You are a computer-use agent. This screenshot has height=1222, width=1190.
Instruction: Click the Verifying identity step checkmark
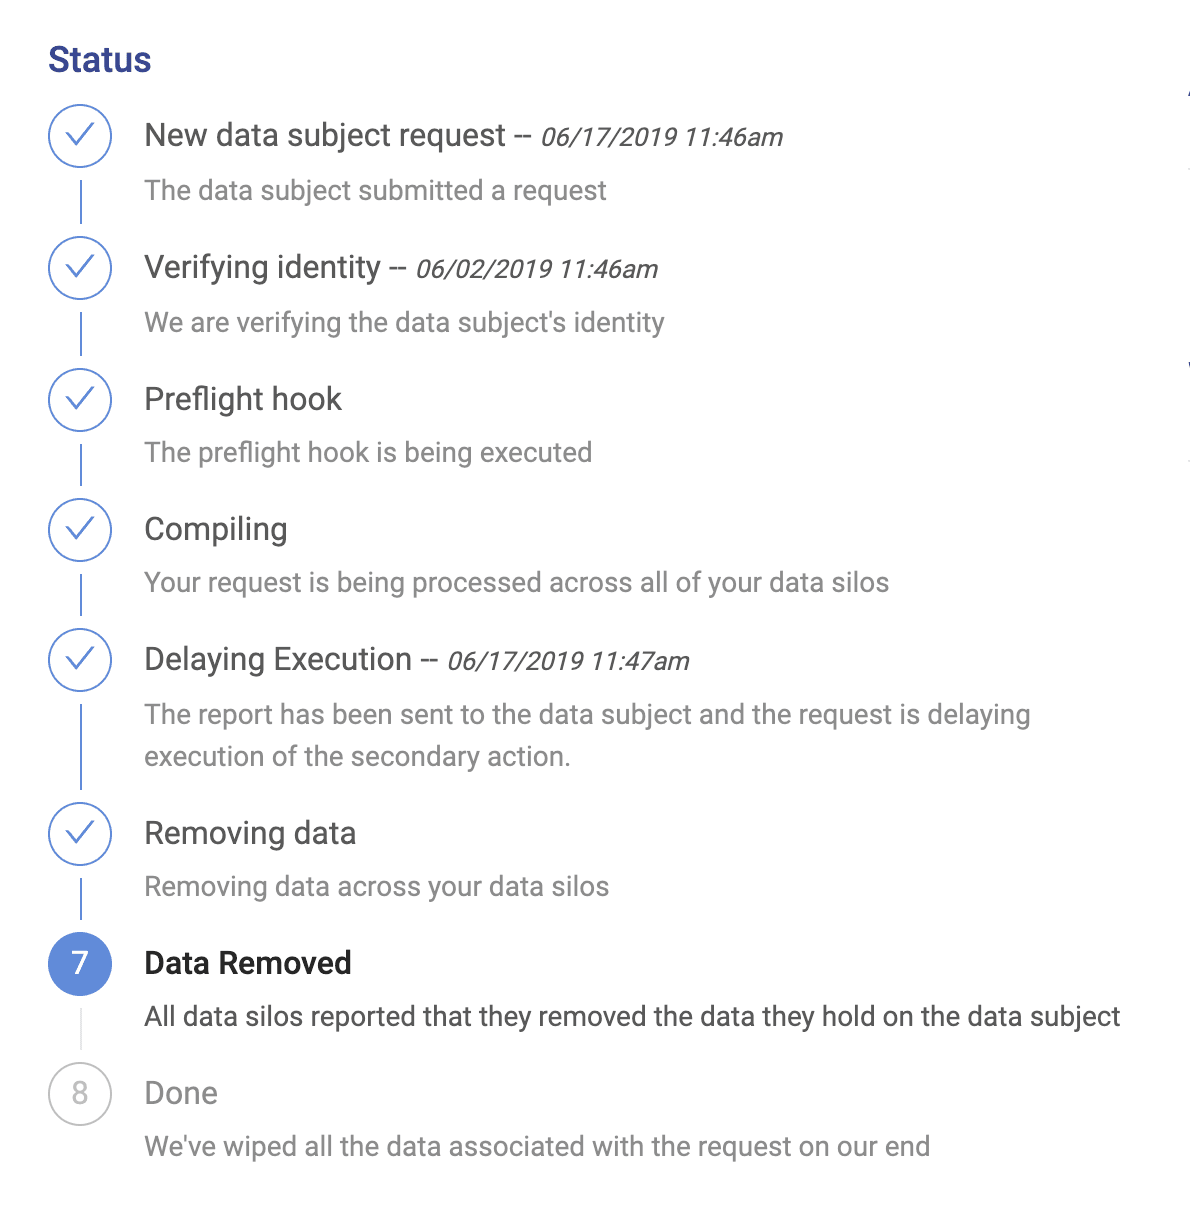pos(80,267)
